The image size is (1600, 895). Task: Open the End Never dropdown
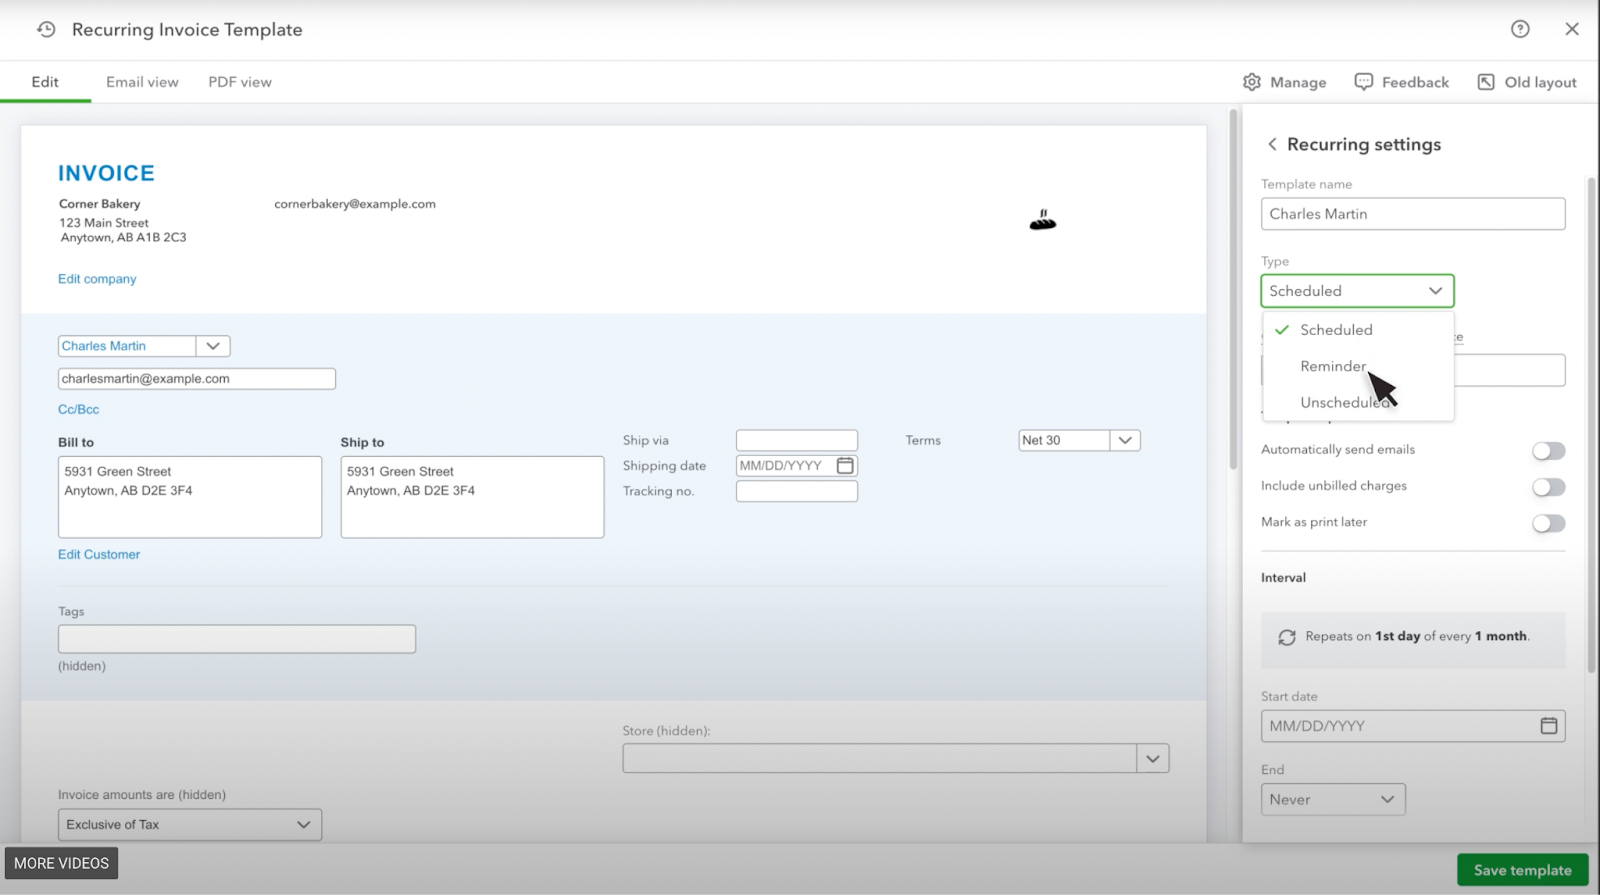[x=1333, y=800]
